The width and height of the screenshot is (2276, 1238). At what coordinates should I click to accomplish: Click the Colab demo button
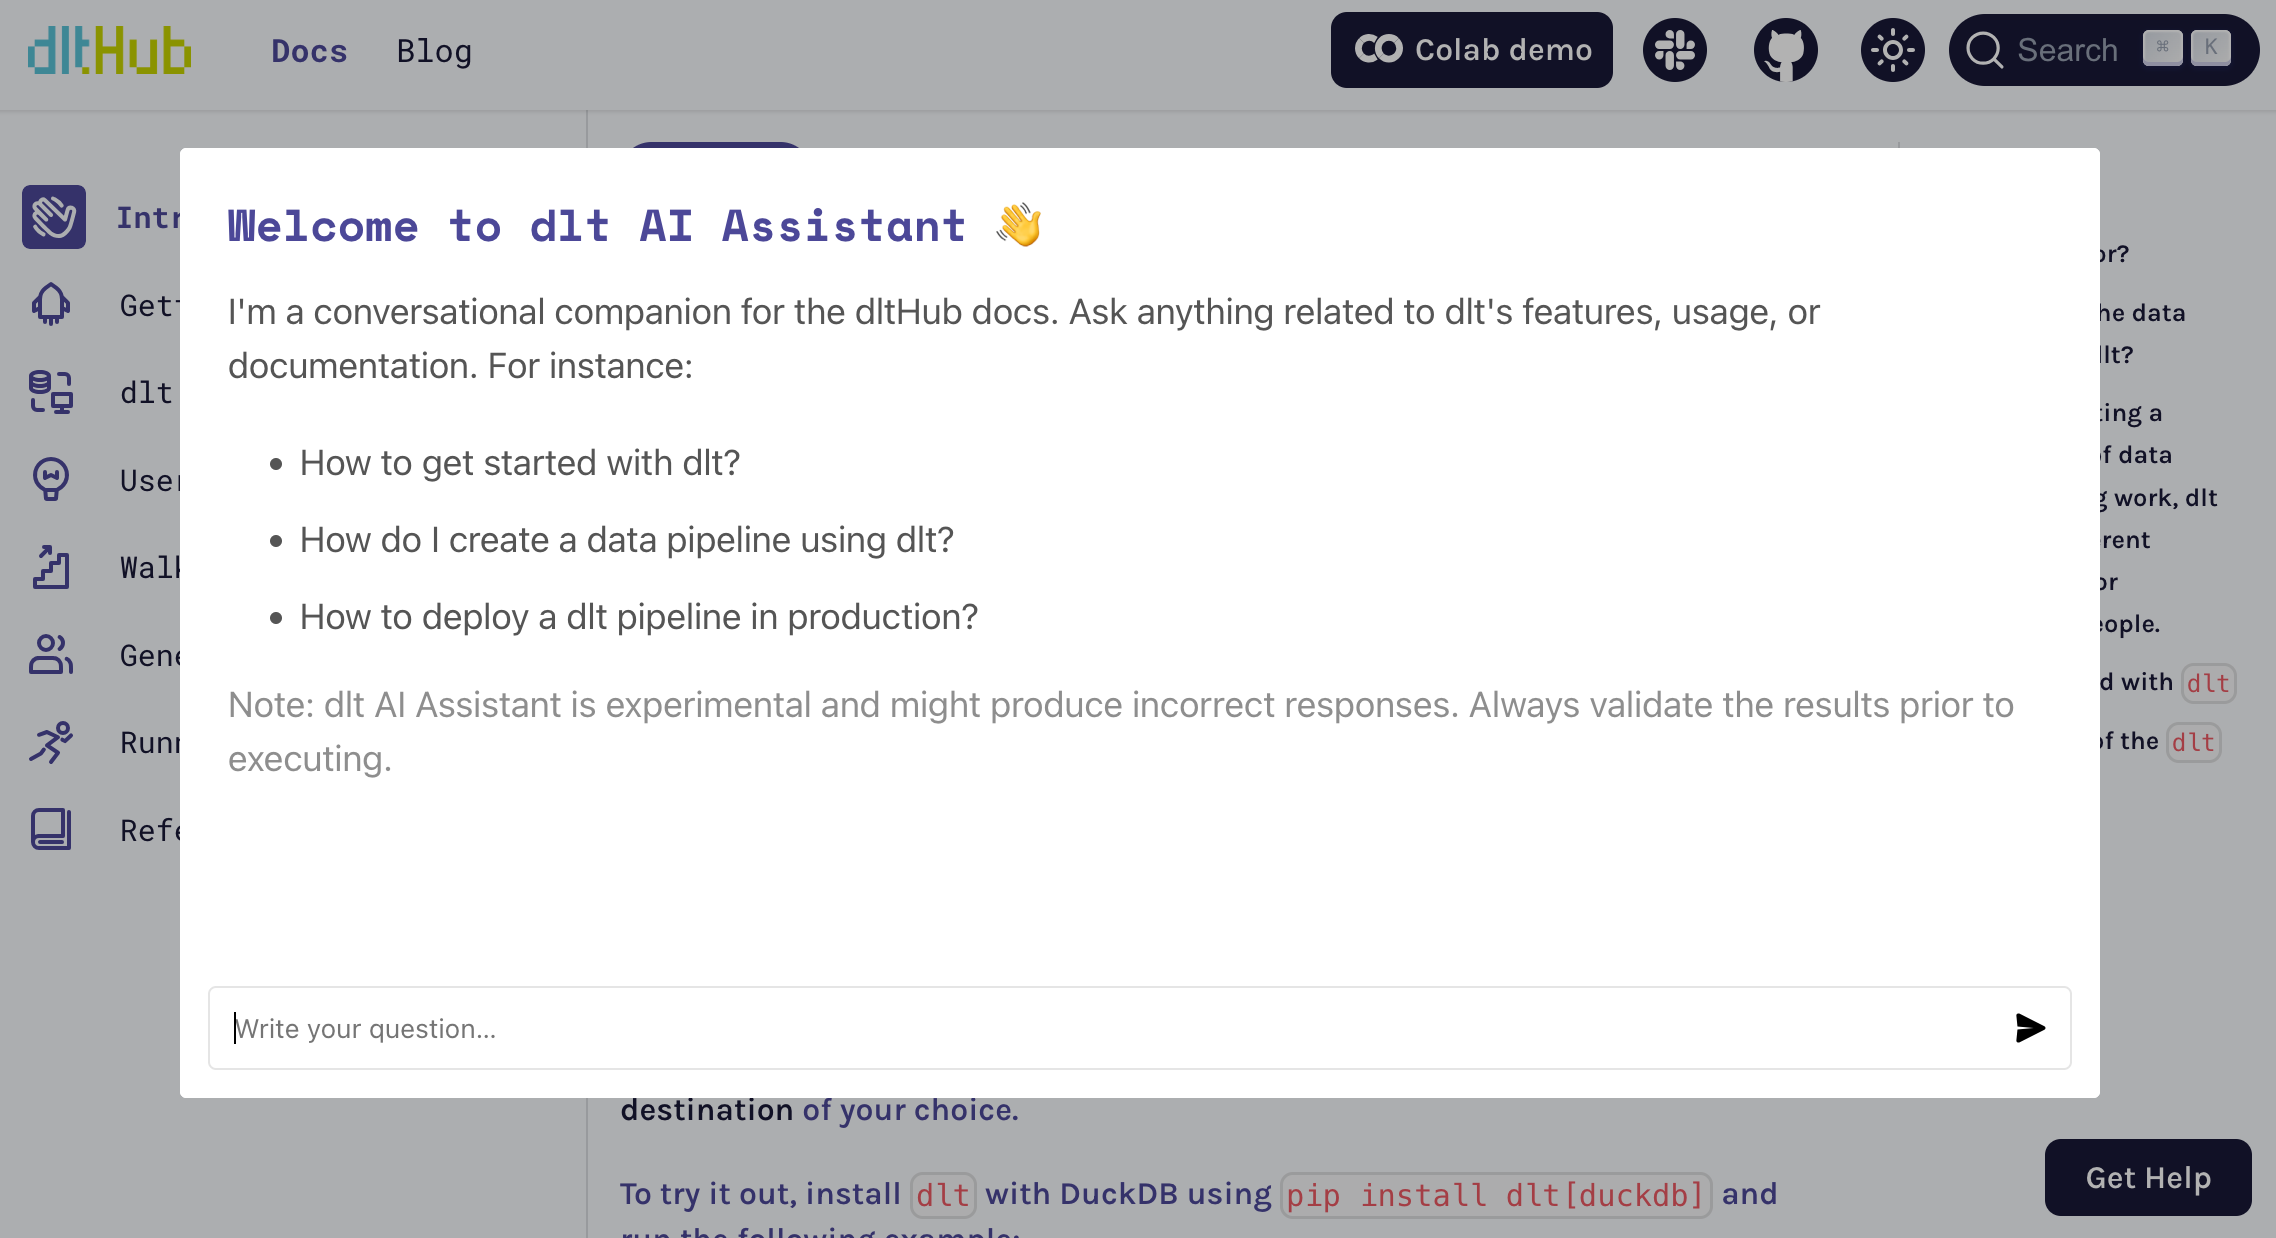(1473, 50)
